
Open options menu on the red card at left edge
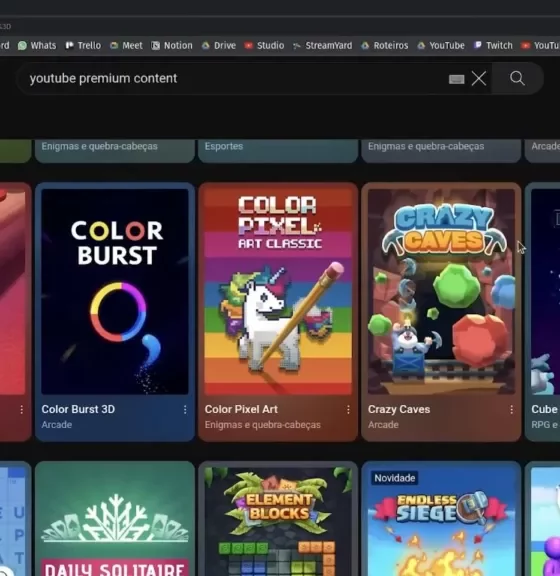click(22, 410)
